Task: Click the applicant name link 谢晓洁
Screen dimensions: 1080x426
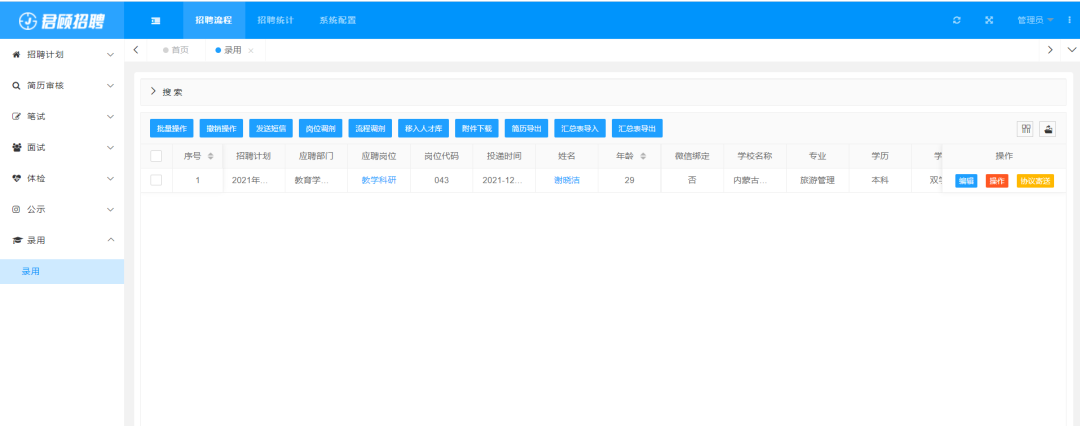Action: pyautogui.click(x=567, y=180)
